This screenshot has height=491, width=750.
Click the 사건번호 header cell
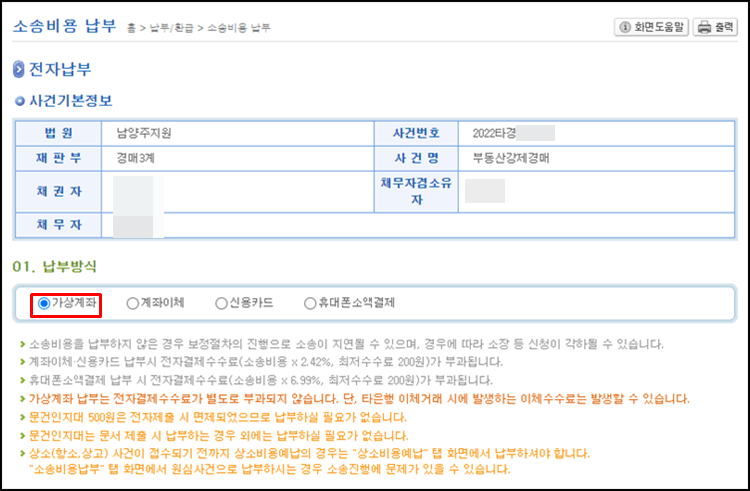[x=416, y=133]
